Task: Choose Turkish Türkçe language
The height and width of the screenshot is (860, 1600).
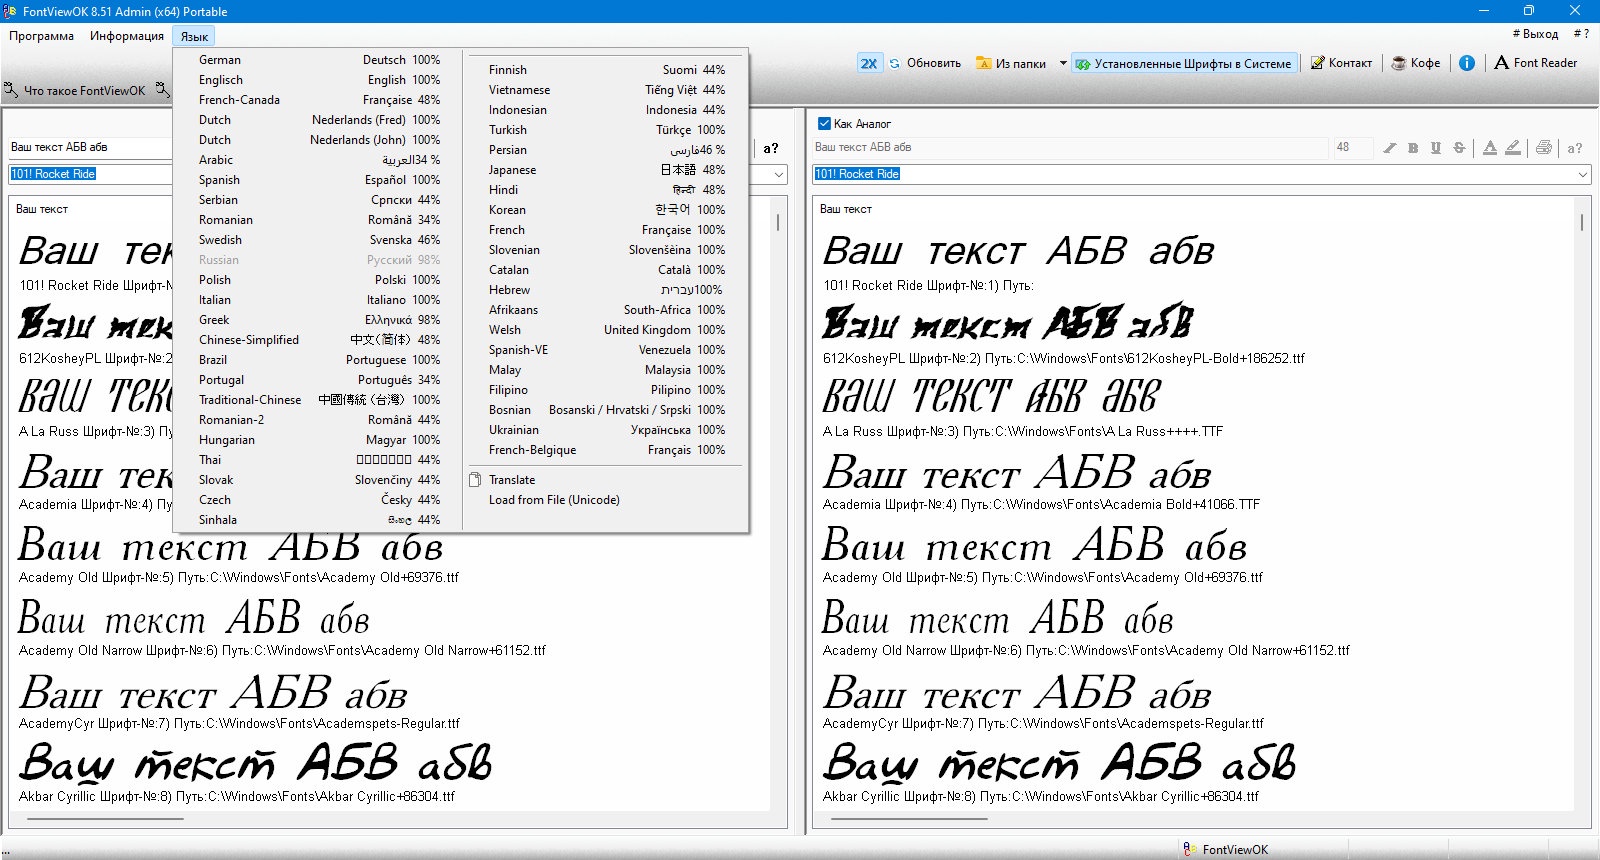Action: point(605,130)
